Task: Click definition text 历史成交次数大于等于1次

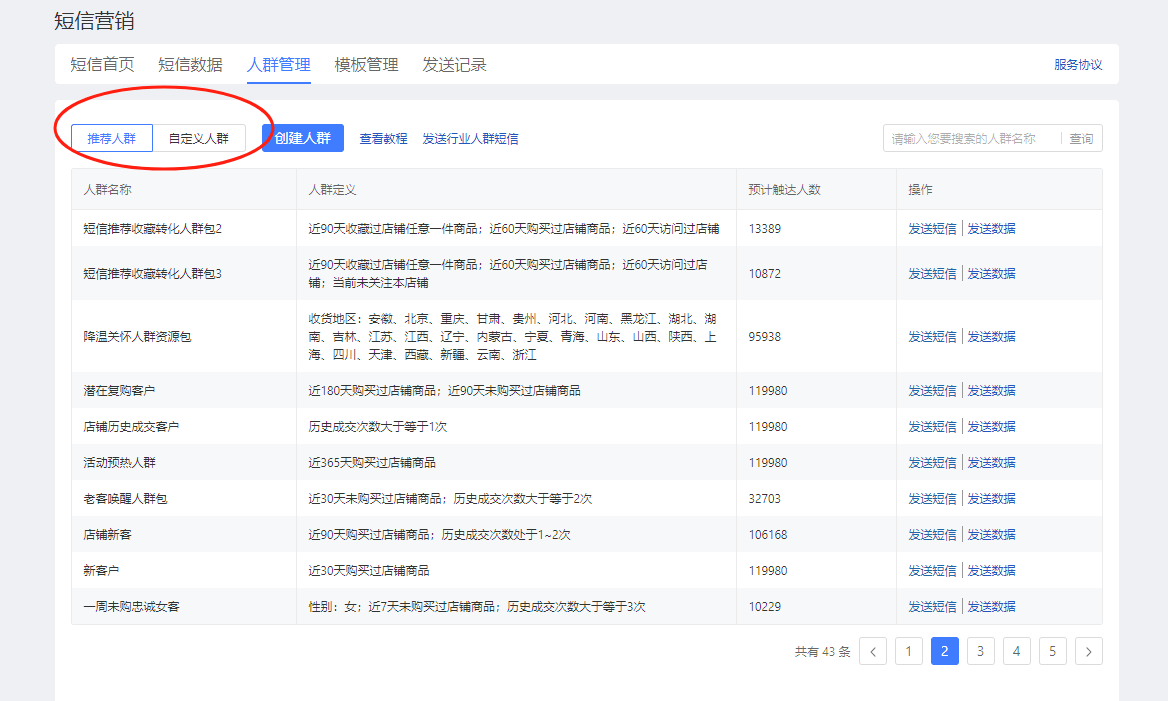Action: pyautogui.click(x=378, y=427)
